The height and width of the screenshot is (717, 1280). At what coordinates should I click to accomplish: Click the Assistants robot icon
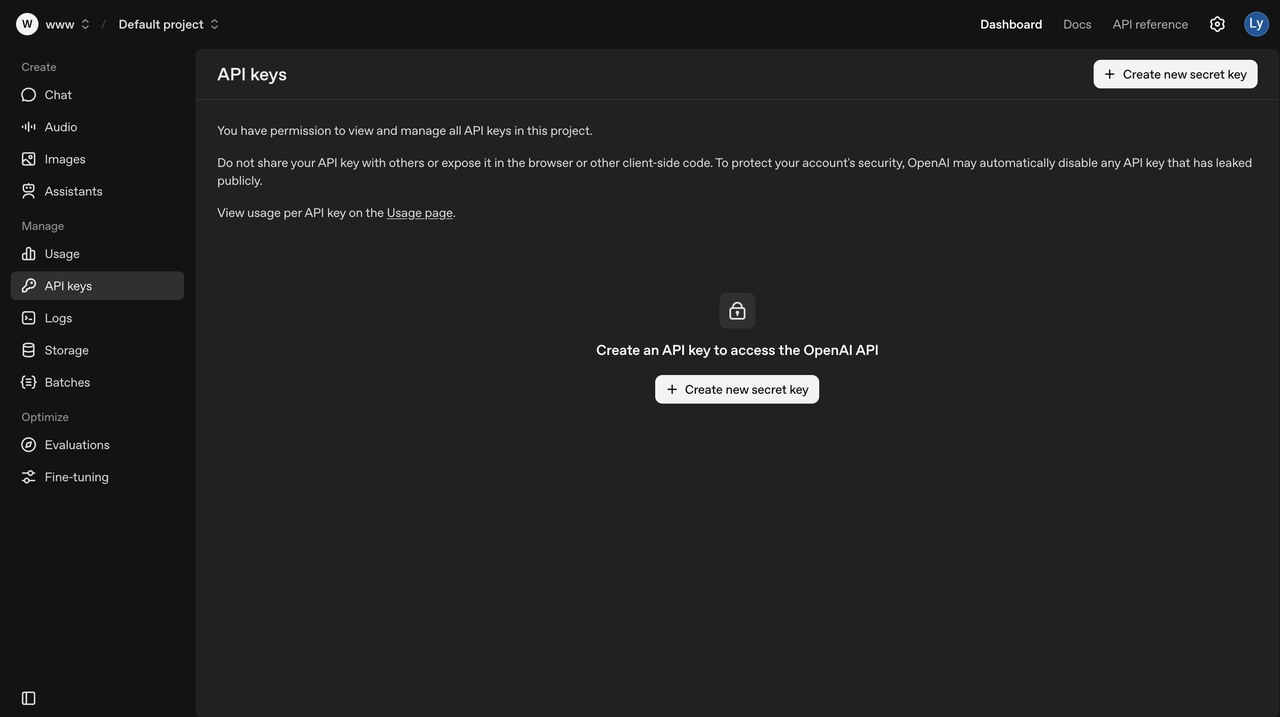29,191
